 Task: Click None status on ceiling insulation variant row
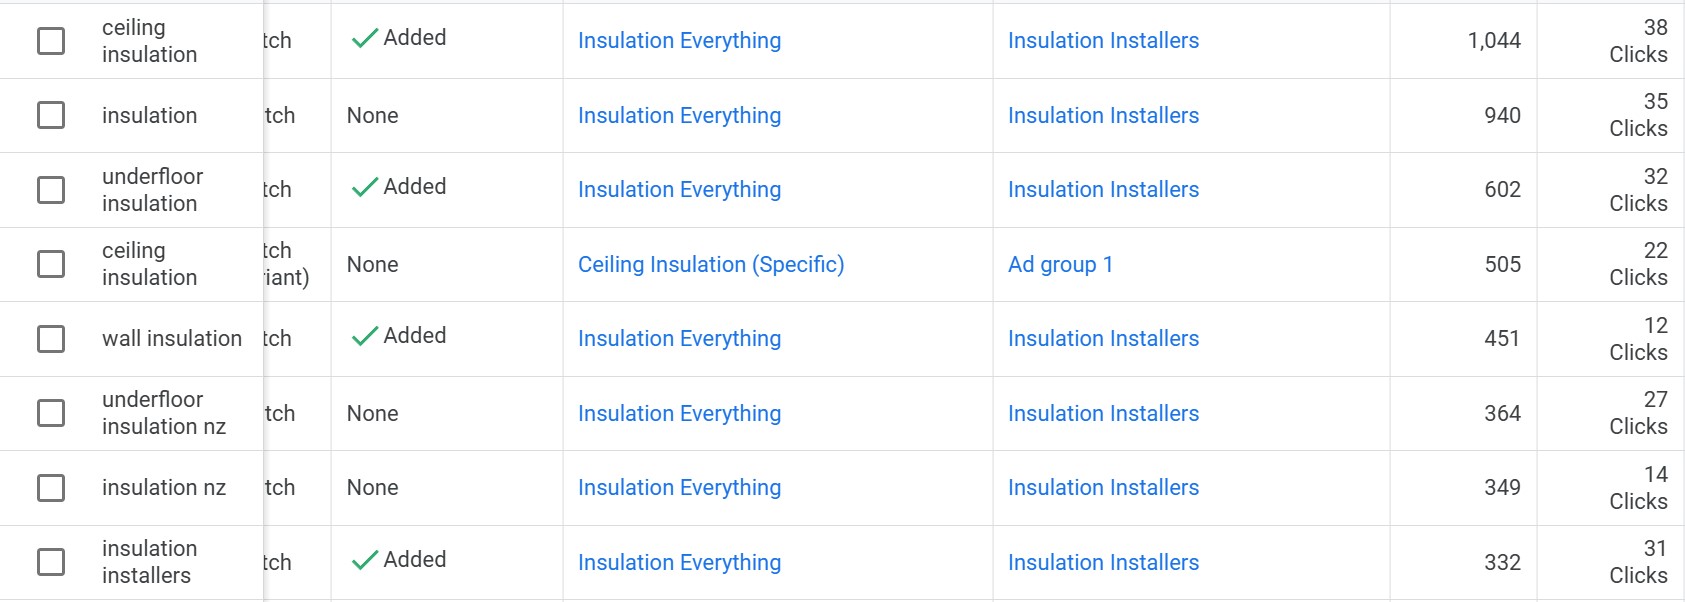(371, 264)
